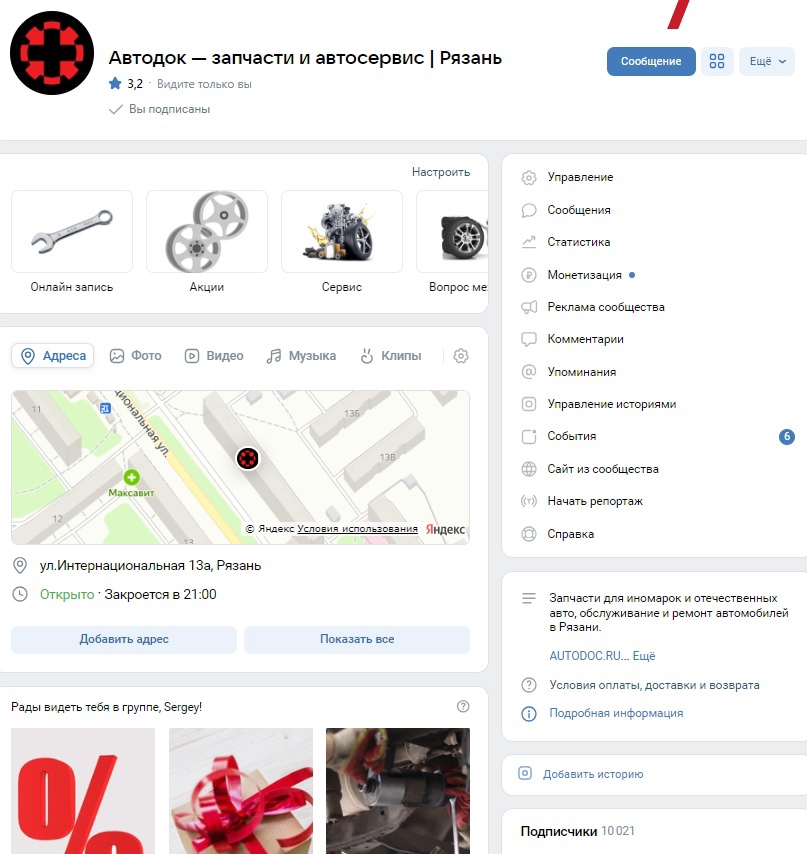Open Подробная информация link

pos(616,713)
